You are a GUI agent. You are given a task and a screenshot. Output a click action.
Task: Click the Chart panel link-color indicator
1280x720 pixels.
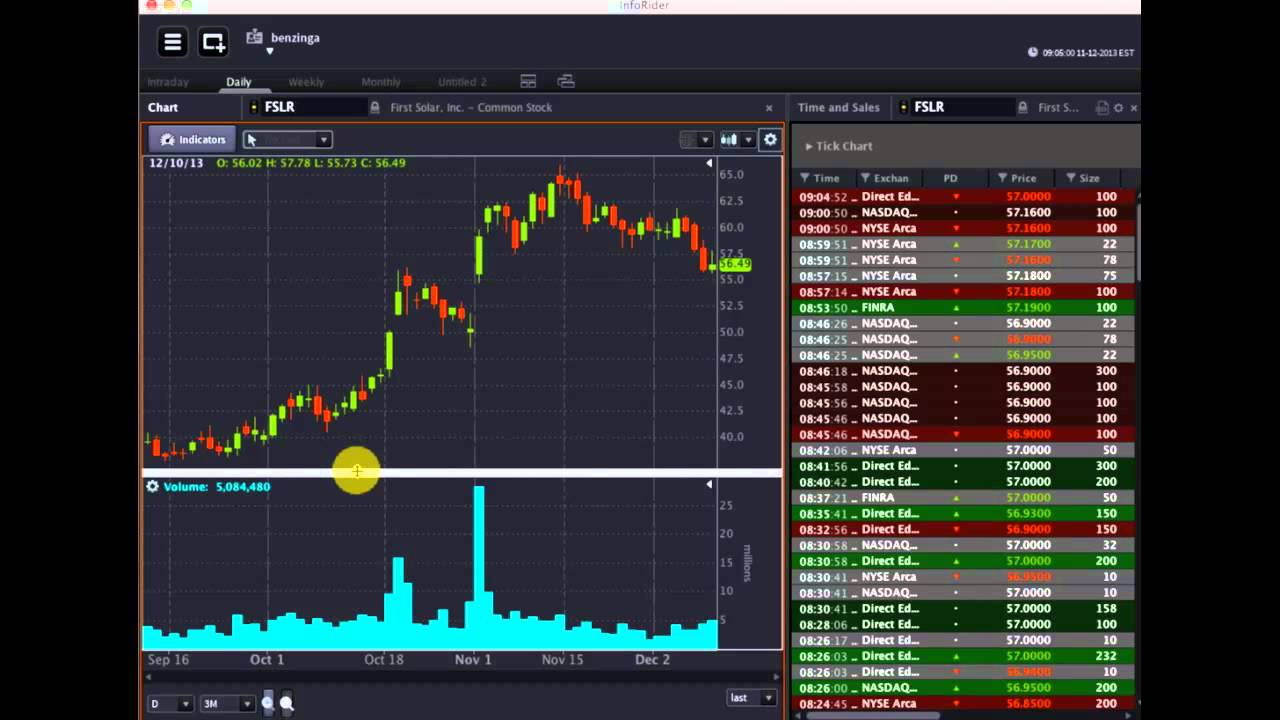[254, 107]
